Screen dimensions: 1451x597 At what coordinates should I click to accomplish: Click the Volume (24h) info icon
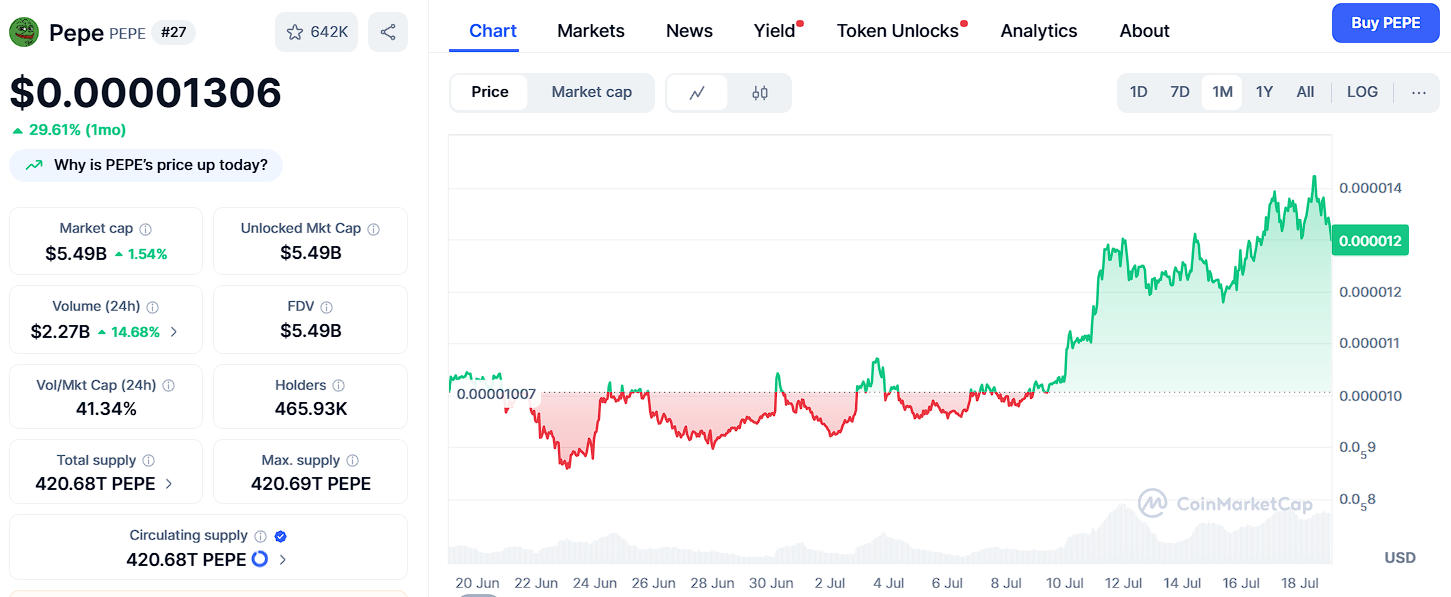[153, 307]
